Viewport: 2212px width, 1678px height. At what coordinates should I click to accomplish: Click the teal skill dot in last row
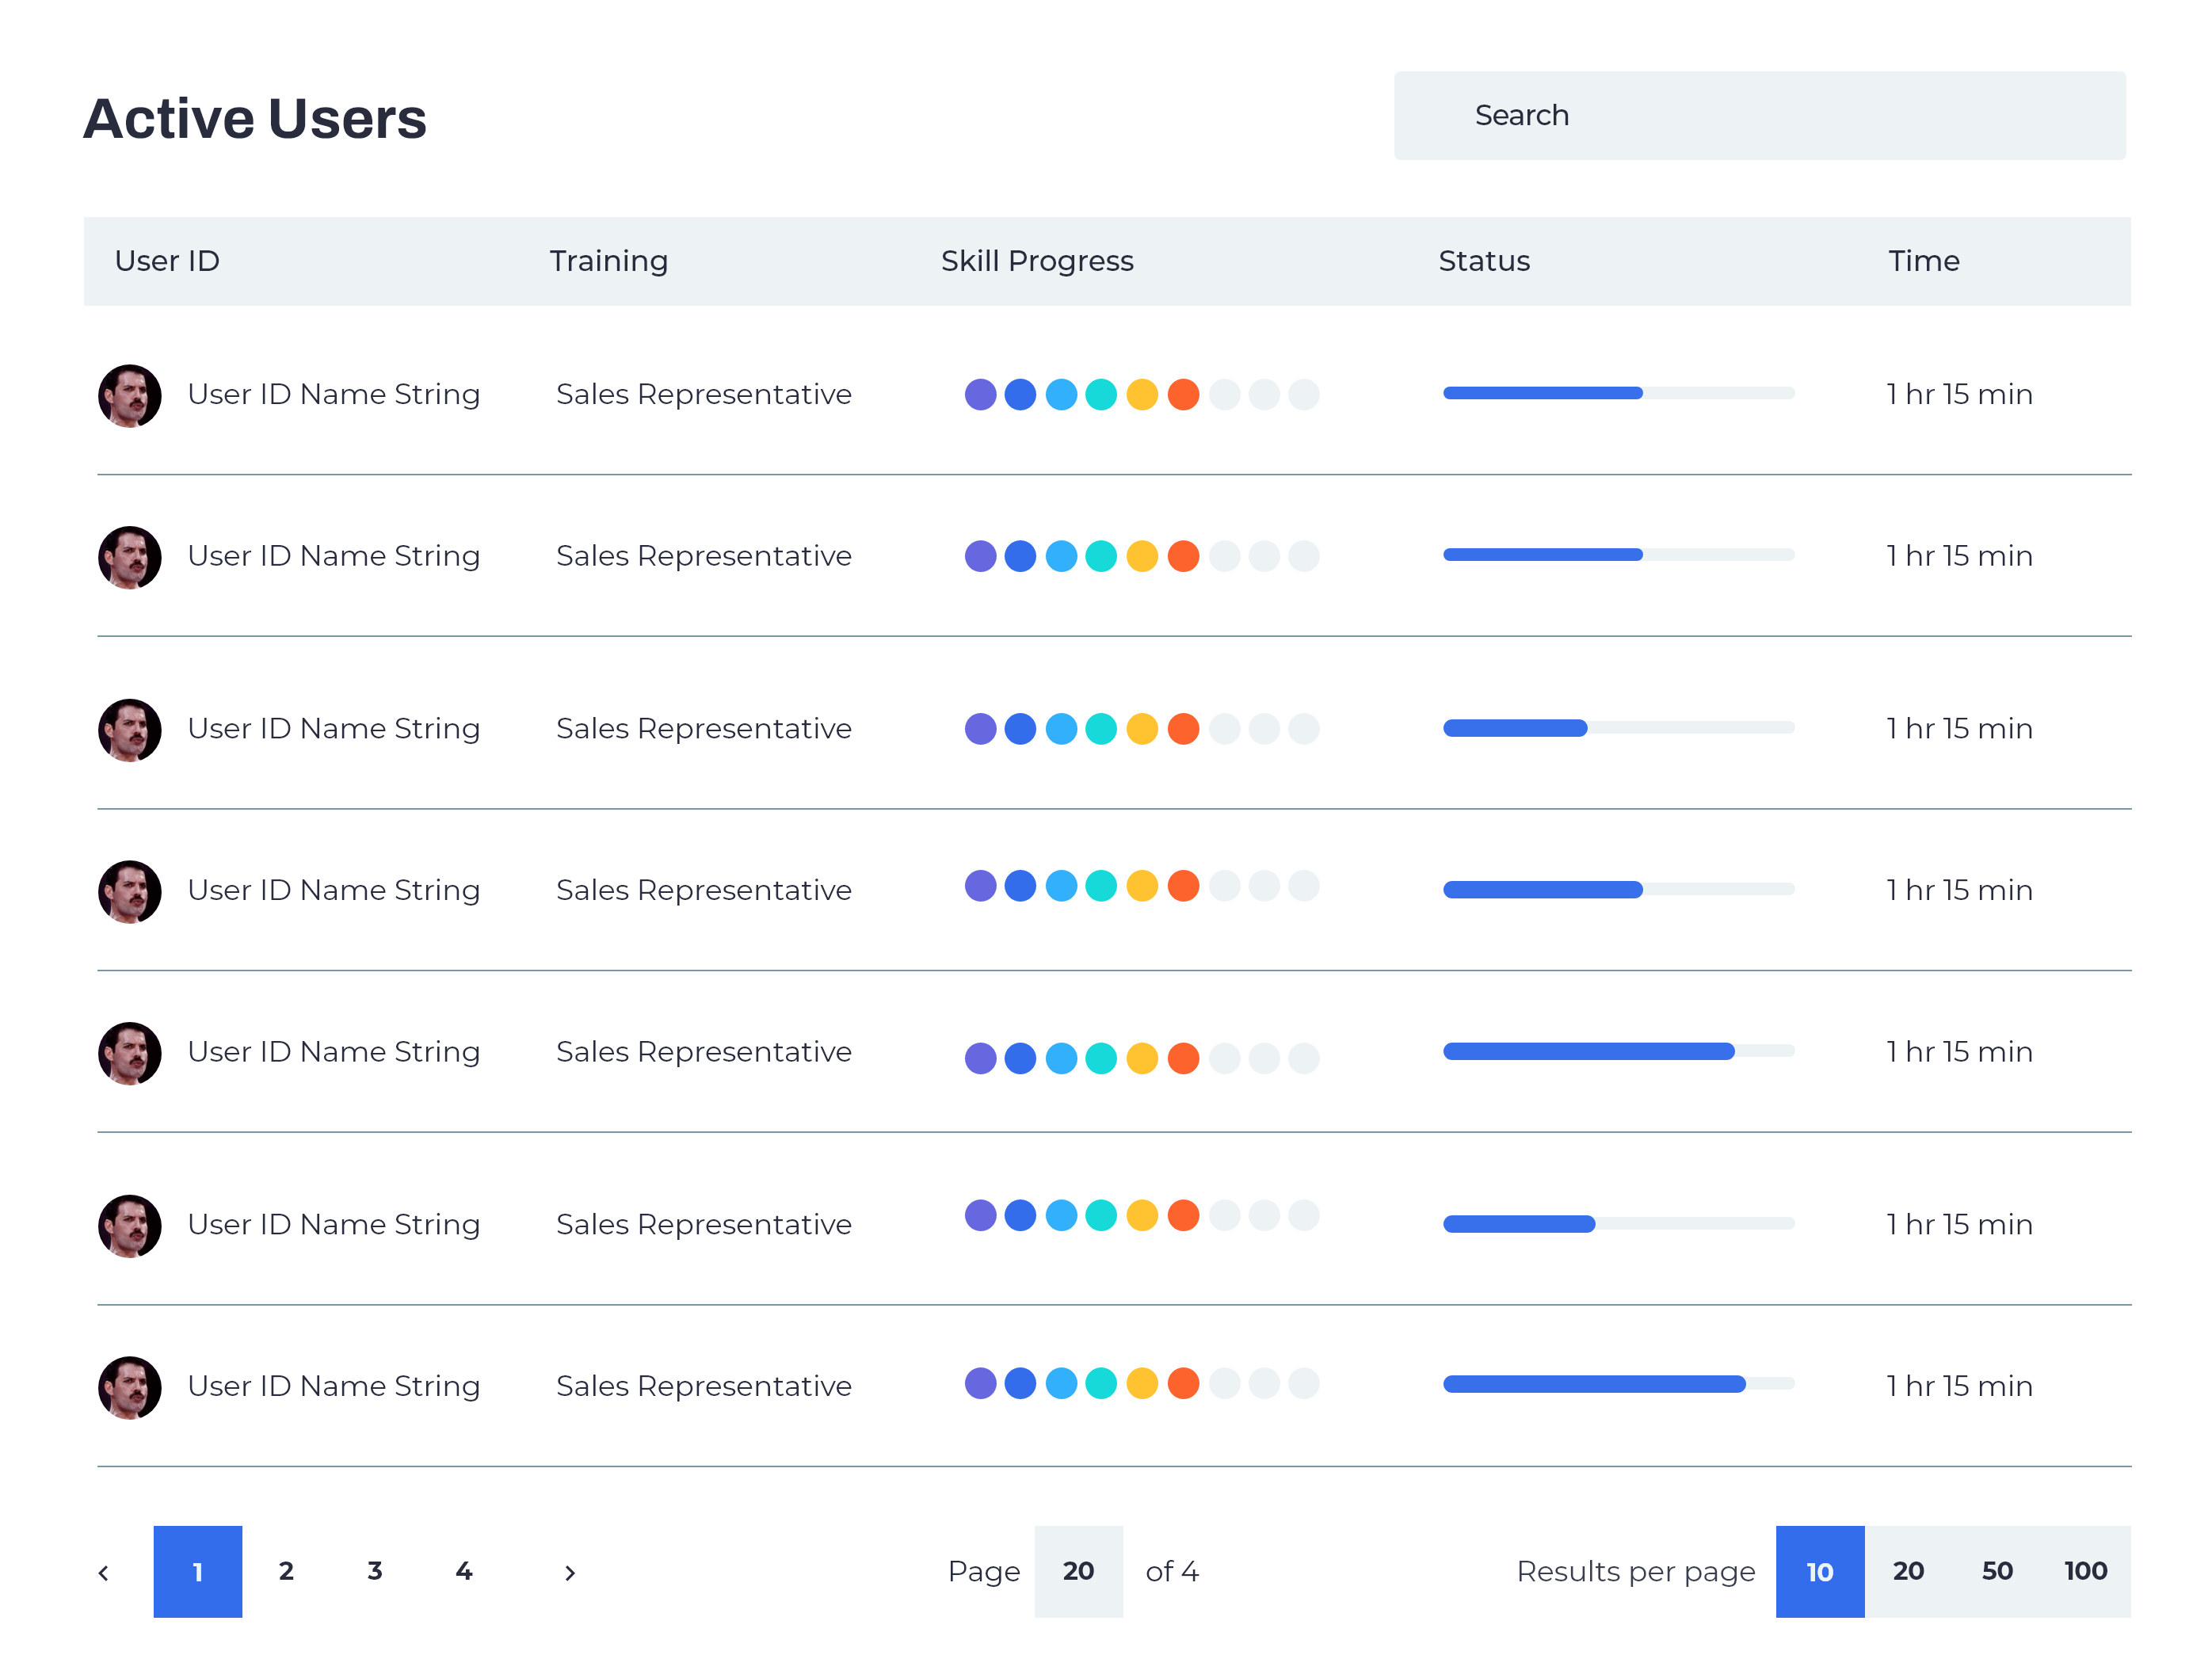click(x=1101, y=1383)
